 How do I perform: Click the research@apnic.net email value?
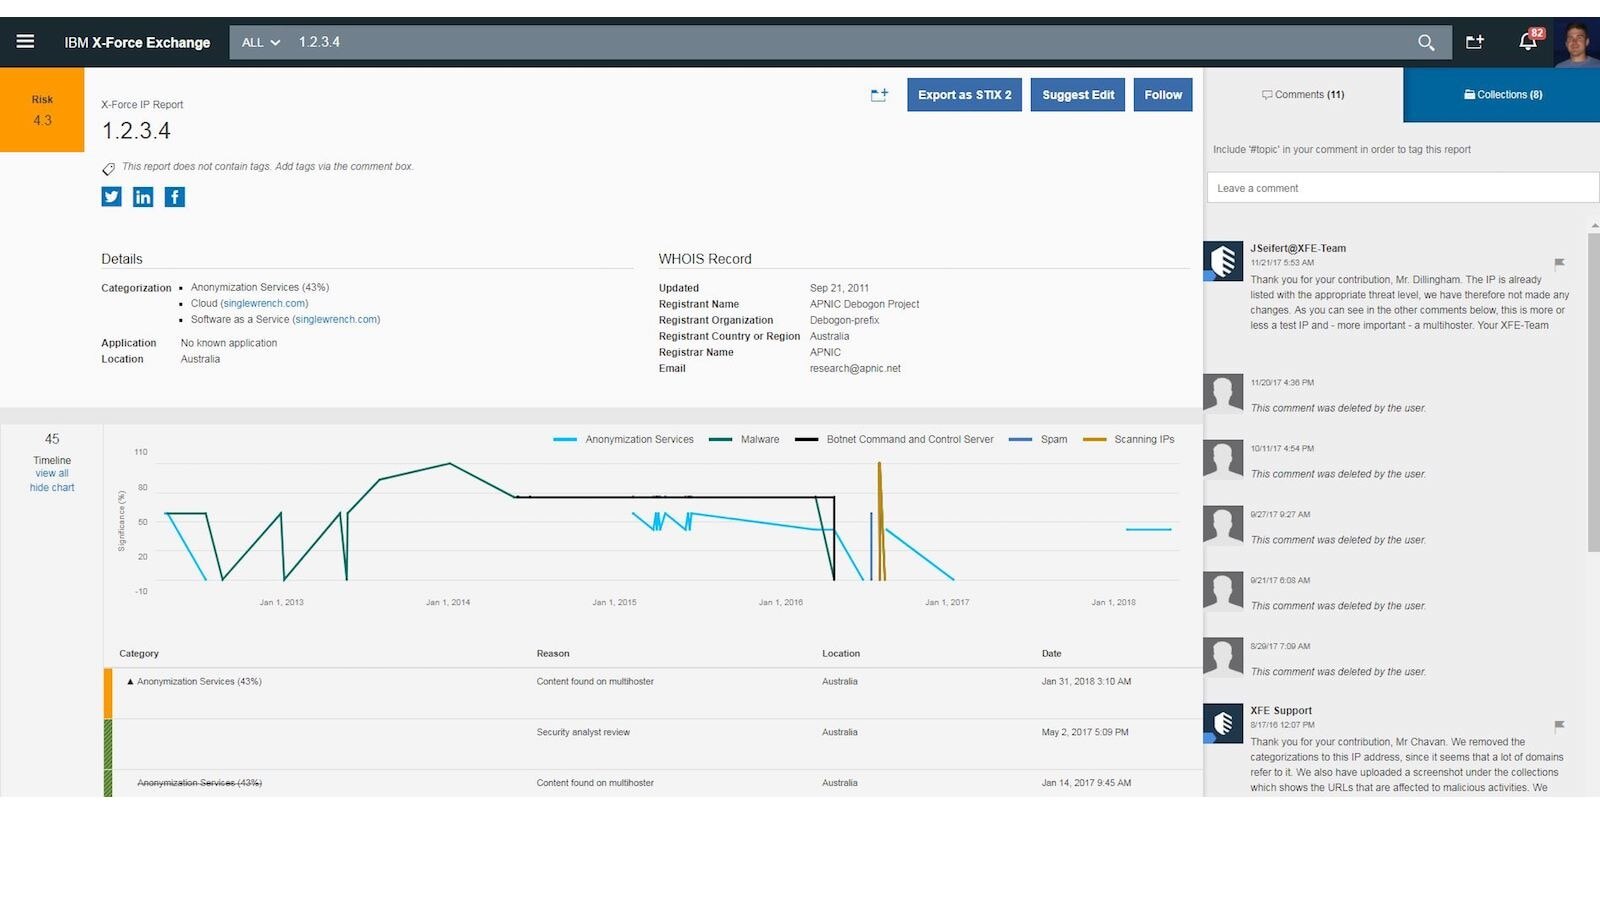[855, 369]
